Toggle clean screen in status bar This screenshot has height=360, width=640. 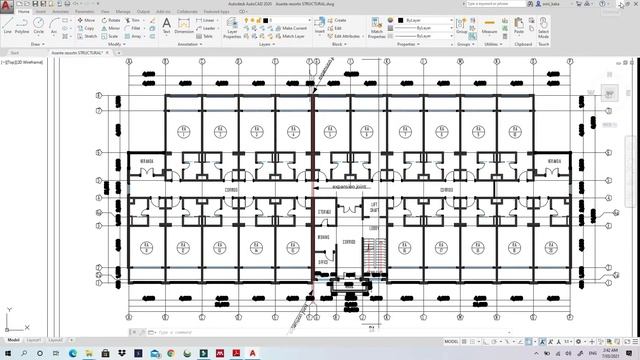click(627, 342)
